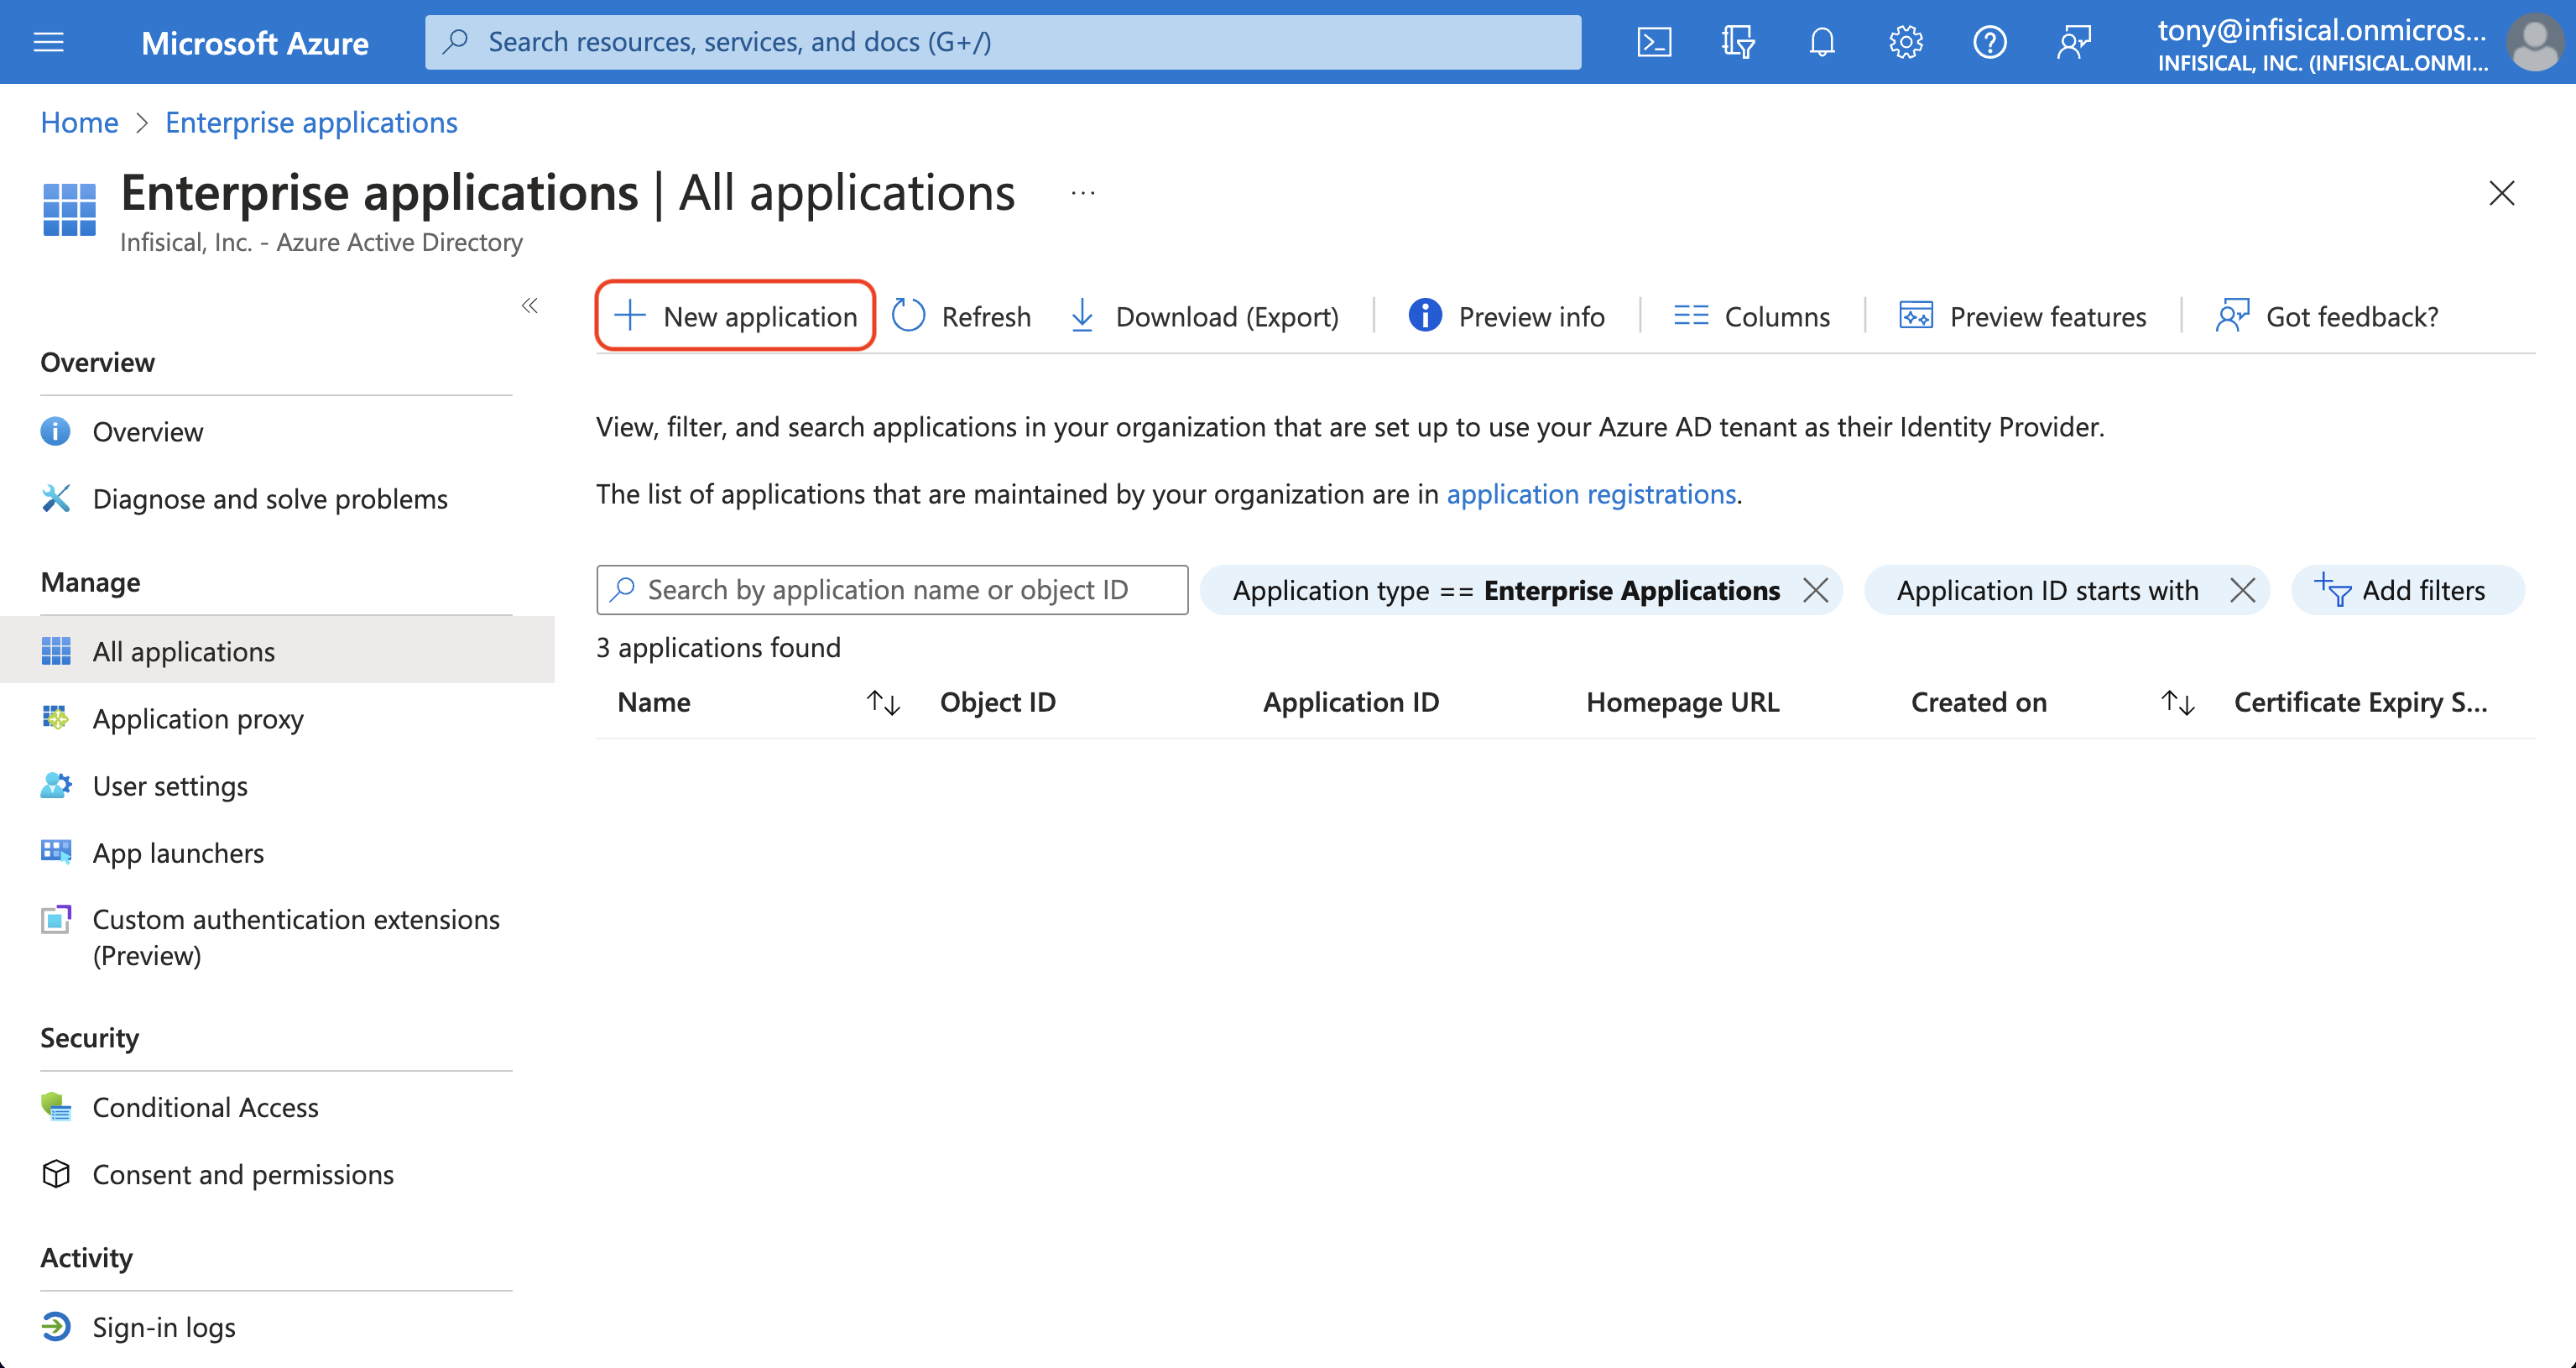Focus the Search resources, services, and docs box
Image resolution: width=2576 pixels, height=1368 pixels.
click(x=1003, y=42)
